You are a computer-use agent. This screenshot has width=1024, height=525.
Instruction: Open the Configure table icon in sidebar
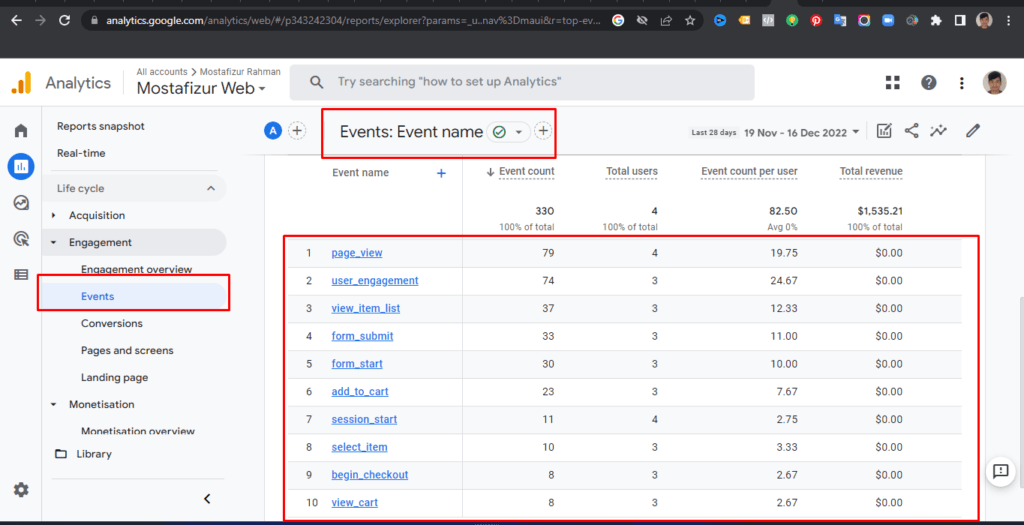(21, 275)
